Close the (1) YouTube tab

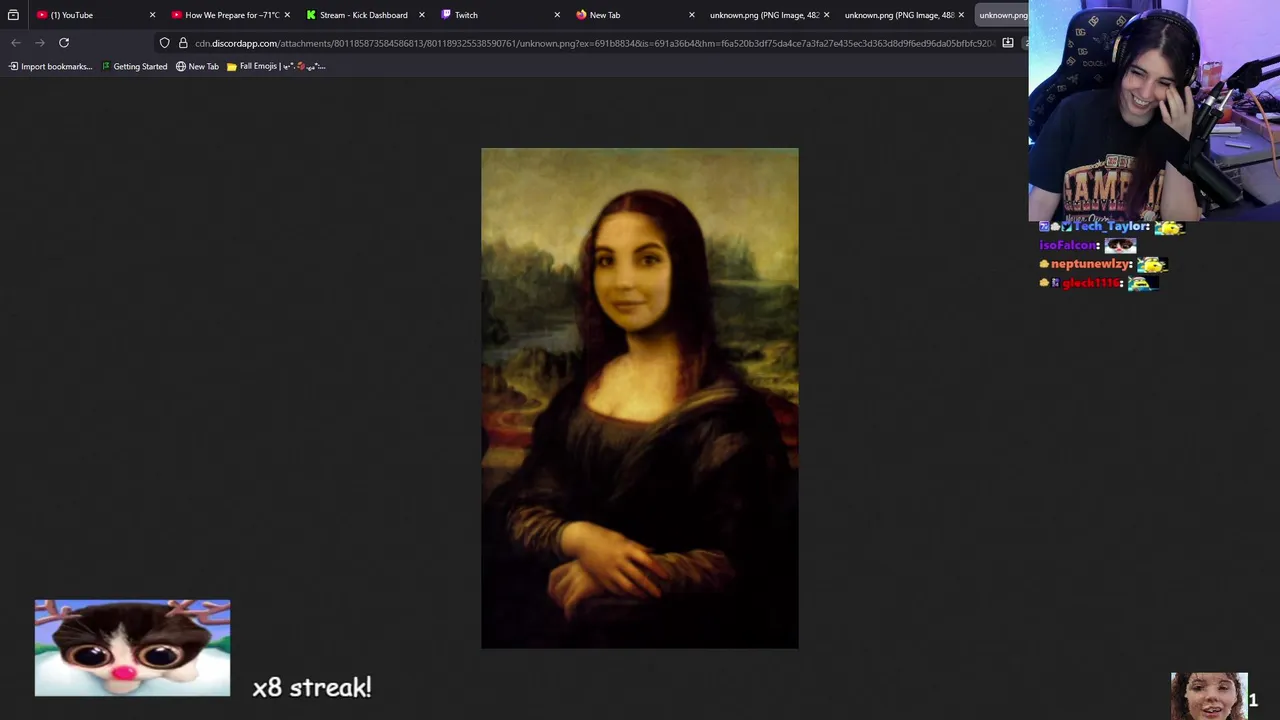[x=152, y=15]
